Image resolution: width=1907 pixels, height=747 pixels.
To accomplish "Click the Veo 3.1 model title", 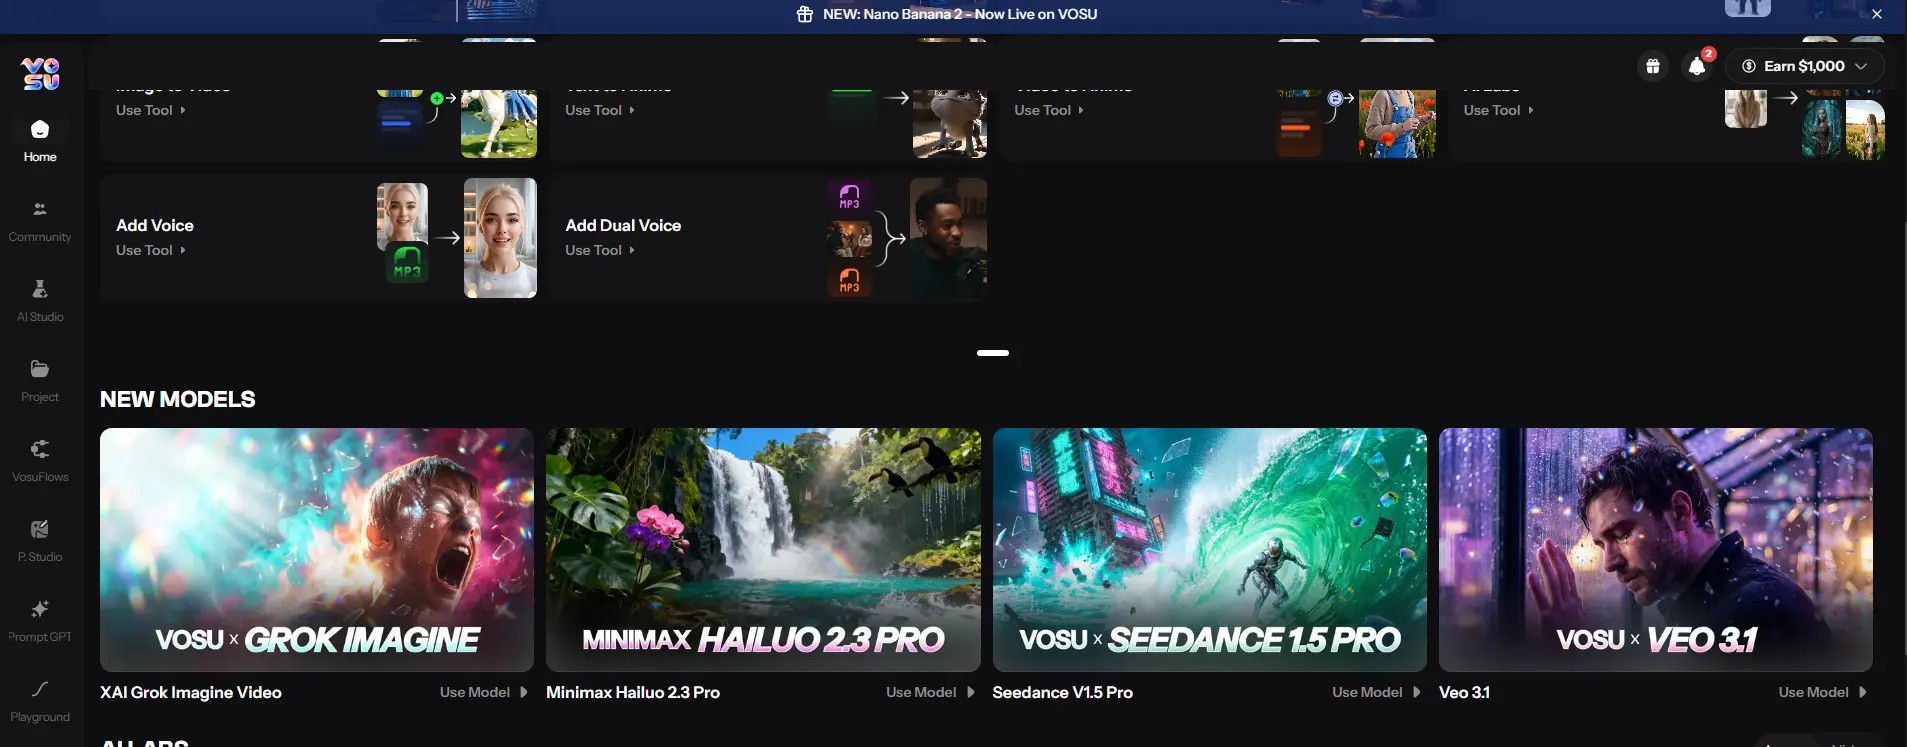I will pos(1464,692).
